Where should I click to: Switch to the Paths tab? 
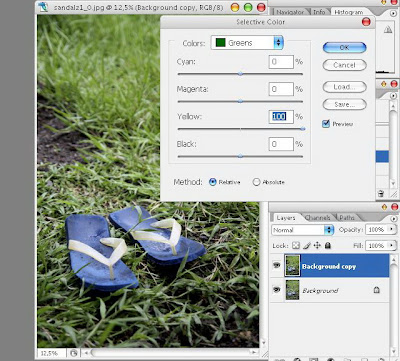point(347,218)
